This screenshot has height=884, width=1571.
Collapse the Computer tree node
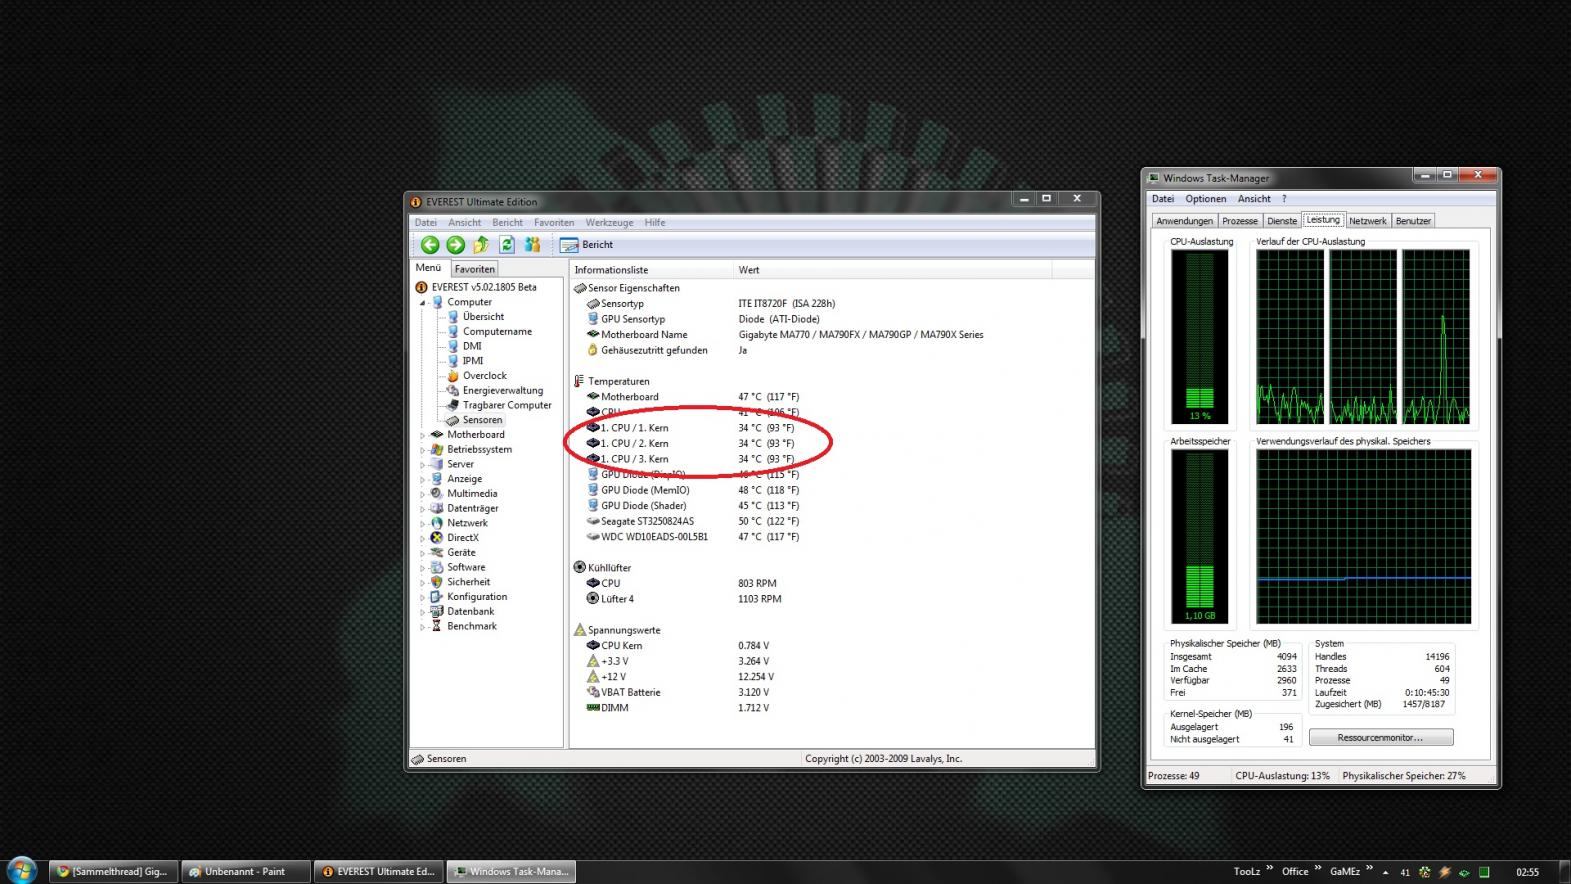422,302
